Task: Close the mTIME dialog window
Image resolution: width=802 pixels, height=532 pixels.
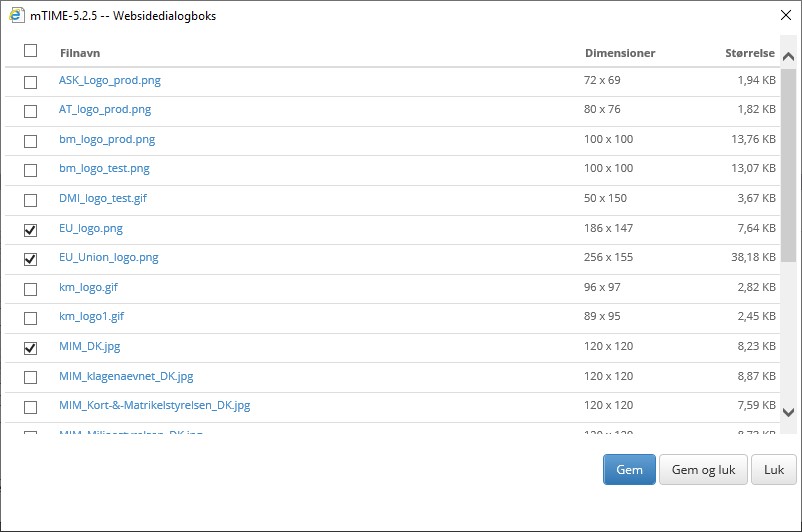Action: pos(780,15)
